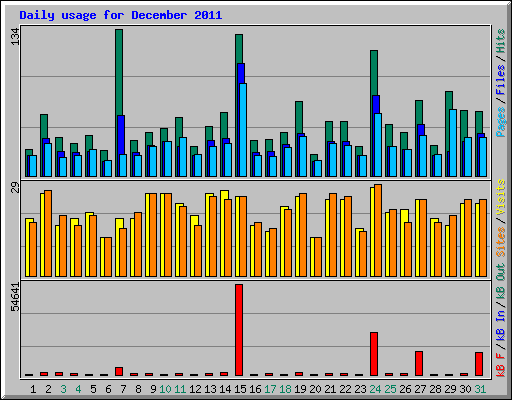Image resolution: width=512 pixels, height=400 pixels.
Task: Click the day 10 axis label
Action: point(165,389)
